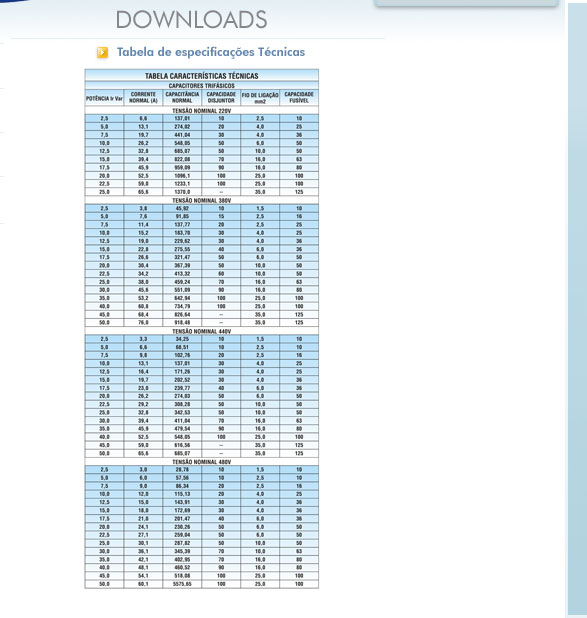Click disjuntor cell '15' in 380V section
This screenshot has height=618, width=587.
coord(221,216)
